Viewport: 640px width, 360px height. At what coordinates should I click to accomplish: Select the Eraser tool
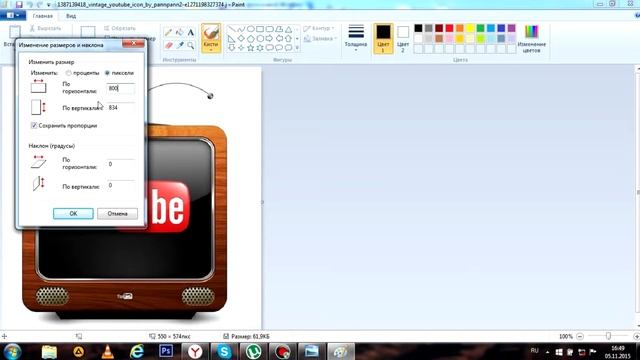tap(168, 45)
